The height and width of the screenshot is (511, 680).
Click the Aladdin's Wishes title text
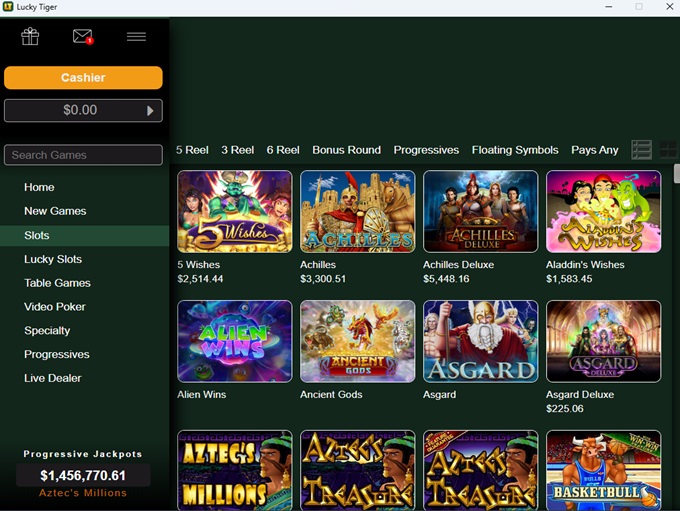point(585,265)
